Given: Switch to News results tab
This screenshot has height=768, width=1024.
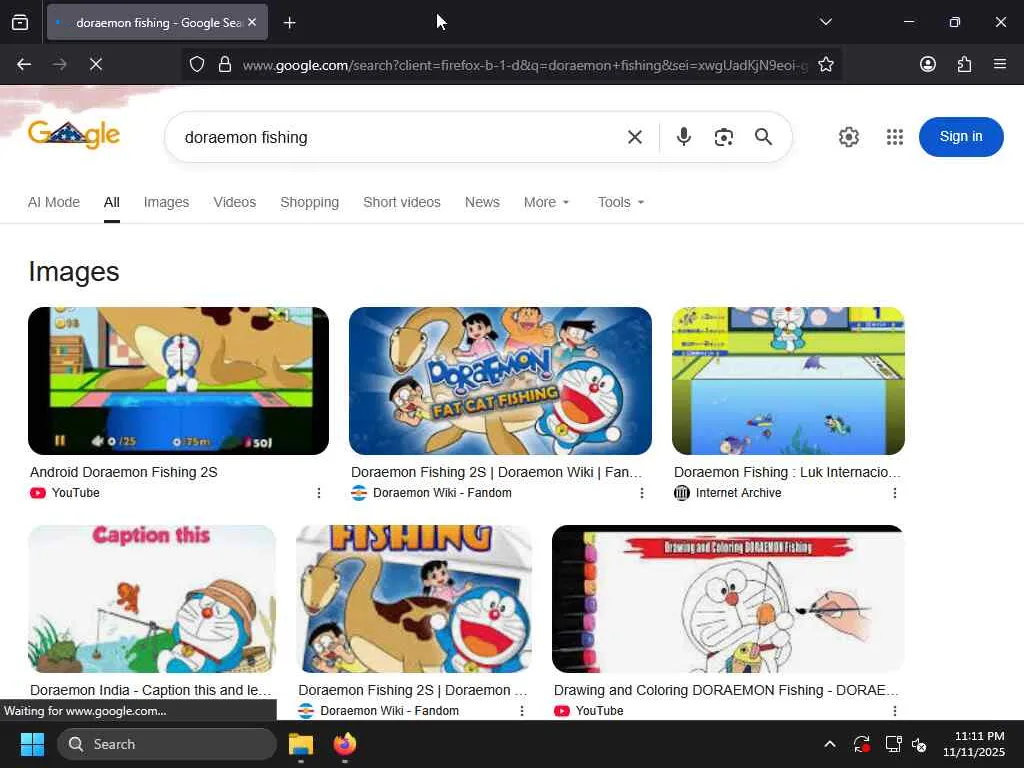Looking at the screenshot, I should pyautogui.click(x=482, y=202).
